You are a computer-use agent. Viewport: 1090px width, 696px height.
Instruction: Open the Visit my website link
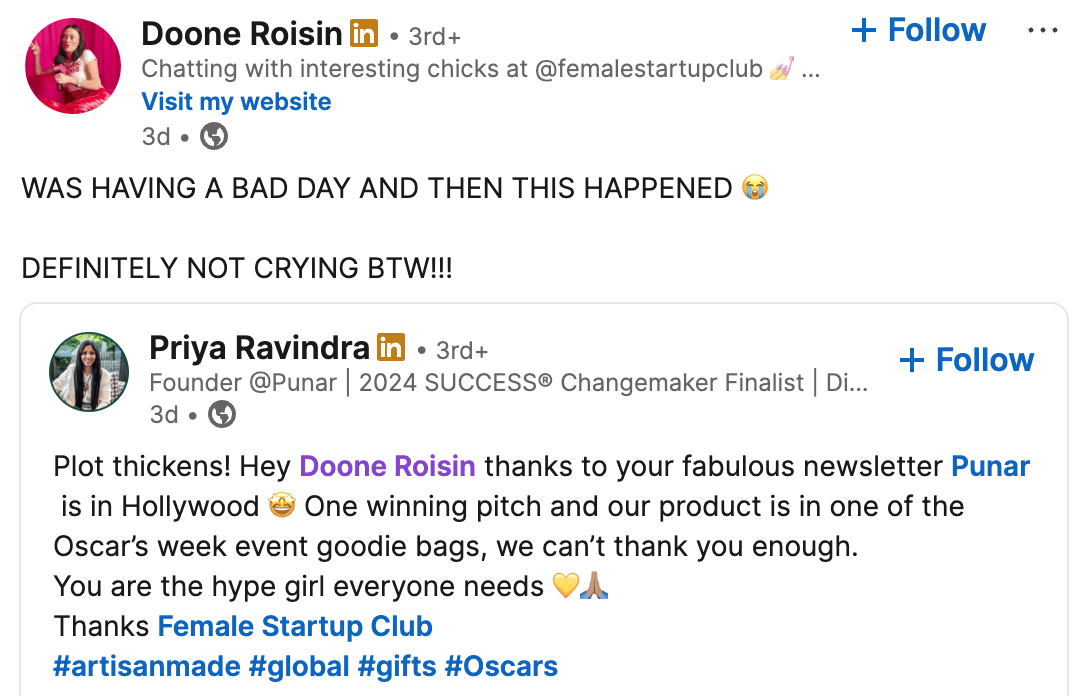(x=236, y=102)
